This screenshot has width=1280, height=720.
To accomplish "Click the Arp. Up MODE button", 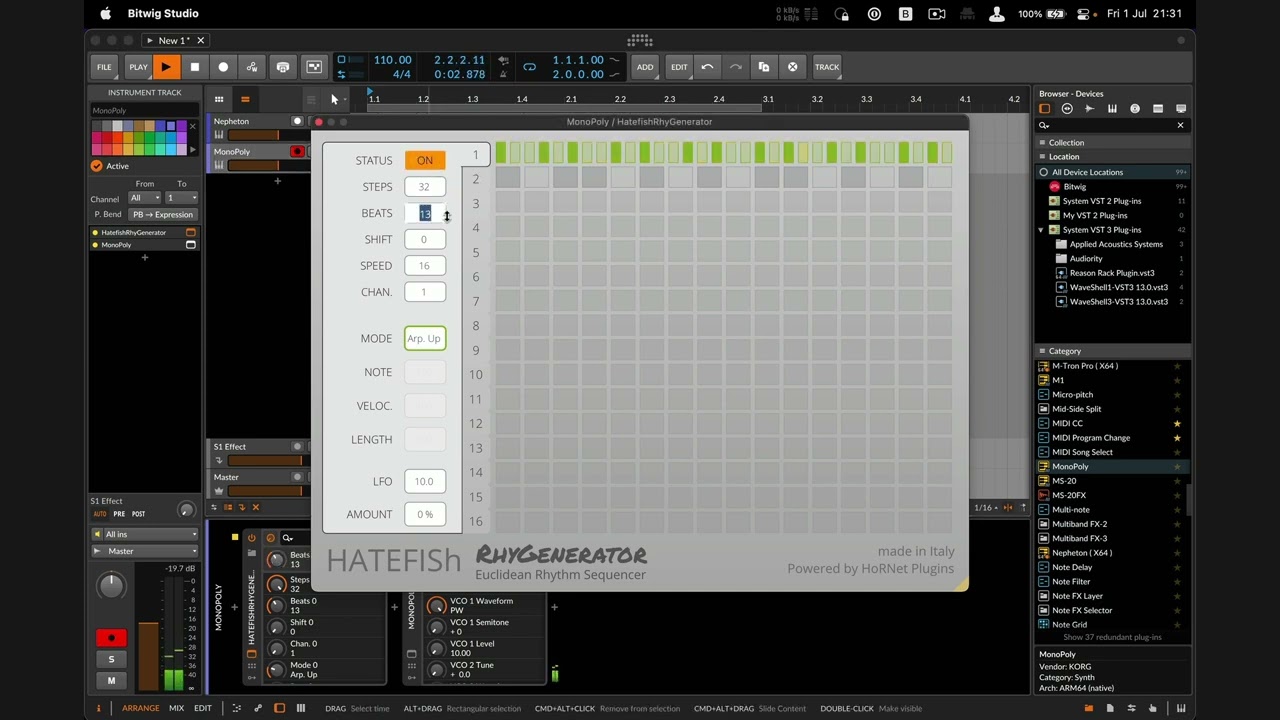I will (x=424, y=339).
